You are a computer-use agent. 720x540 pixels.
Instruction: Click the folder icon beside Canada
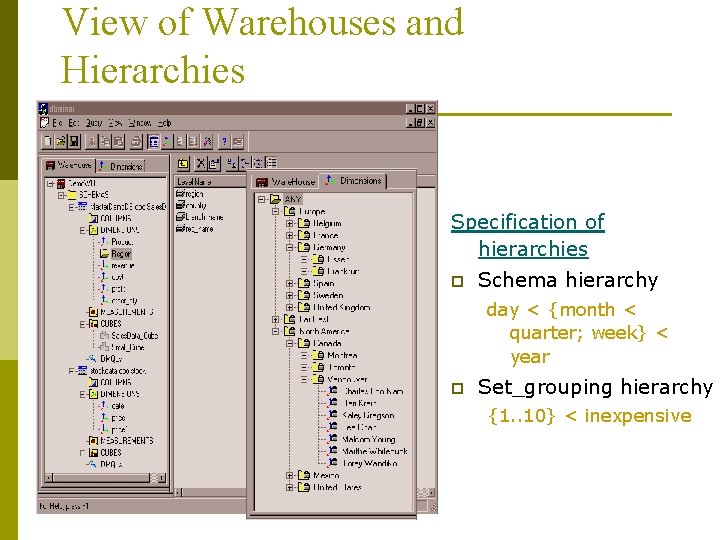tap(304, 343)
